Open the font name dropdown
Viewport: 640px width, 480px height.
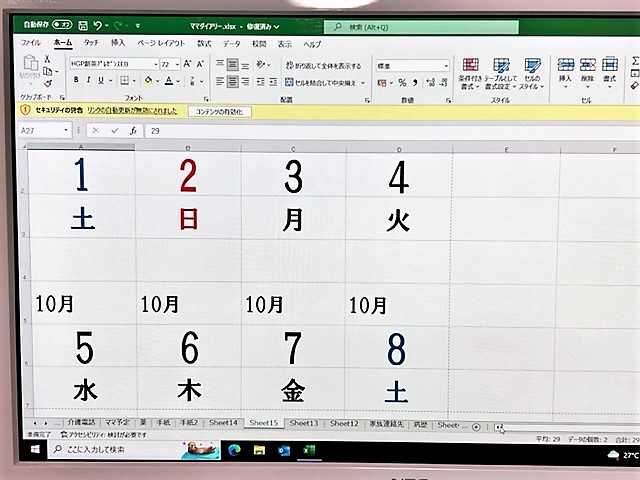tap(156, 64)
